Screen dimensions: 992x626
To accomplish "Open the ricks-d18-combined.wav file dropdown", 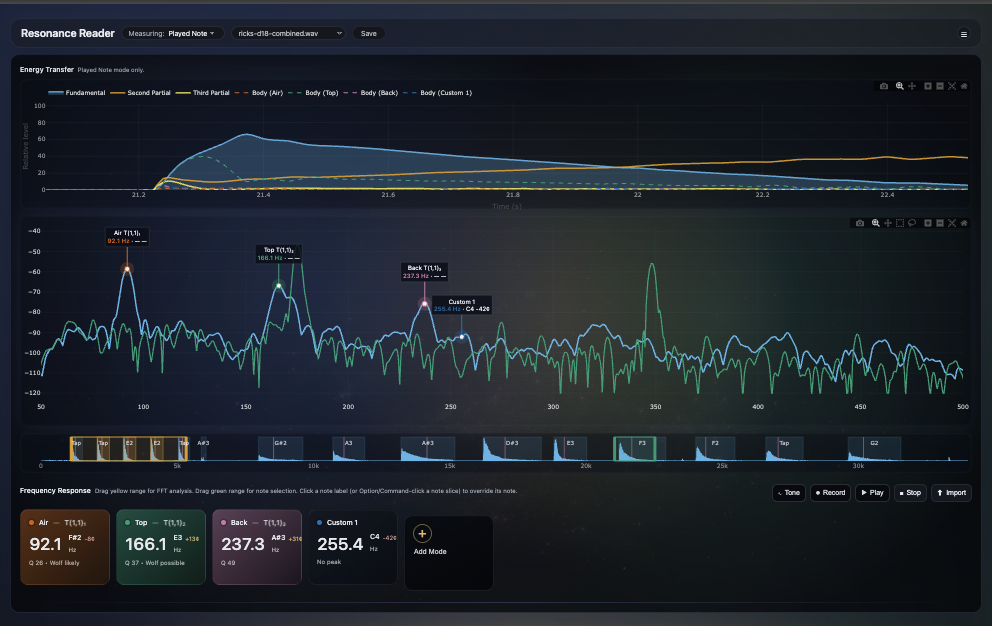I will pos(288,34).
